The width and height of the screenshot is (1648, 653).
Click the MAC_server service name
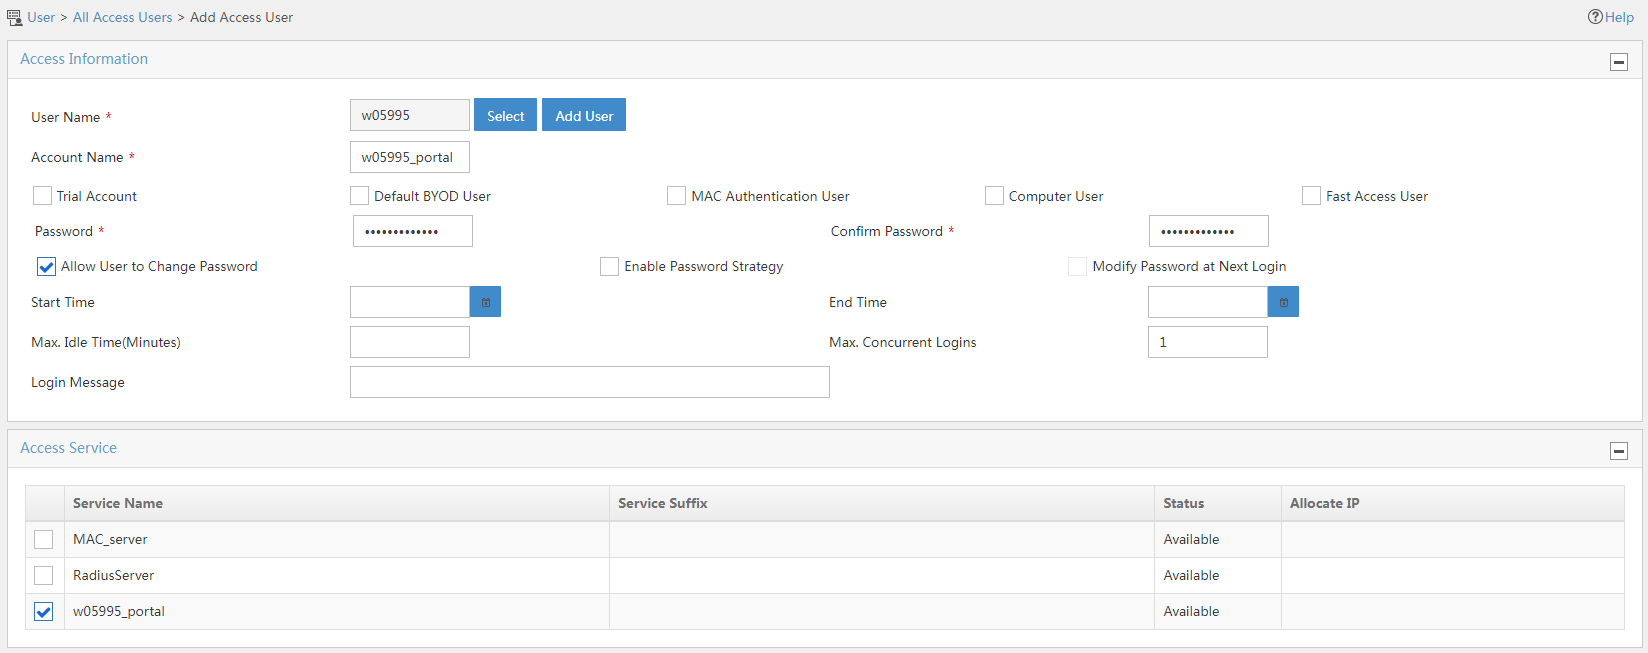click(110, 539)
